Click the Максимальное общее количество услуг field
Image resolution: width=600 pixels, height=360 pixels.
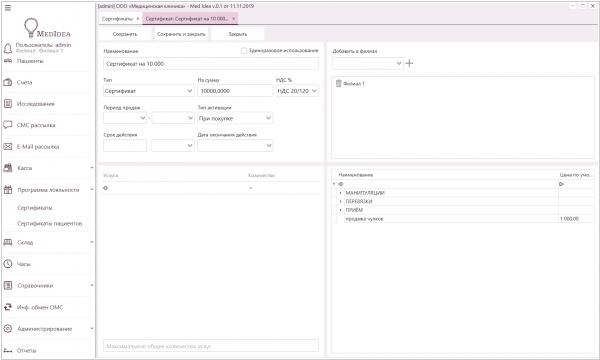(211, 346)
